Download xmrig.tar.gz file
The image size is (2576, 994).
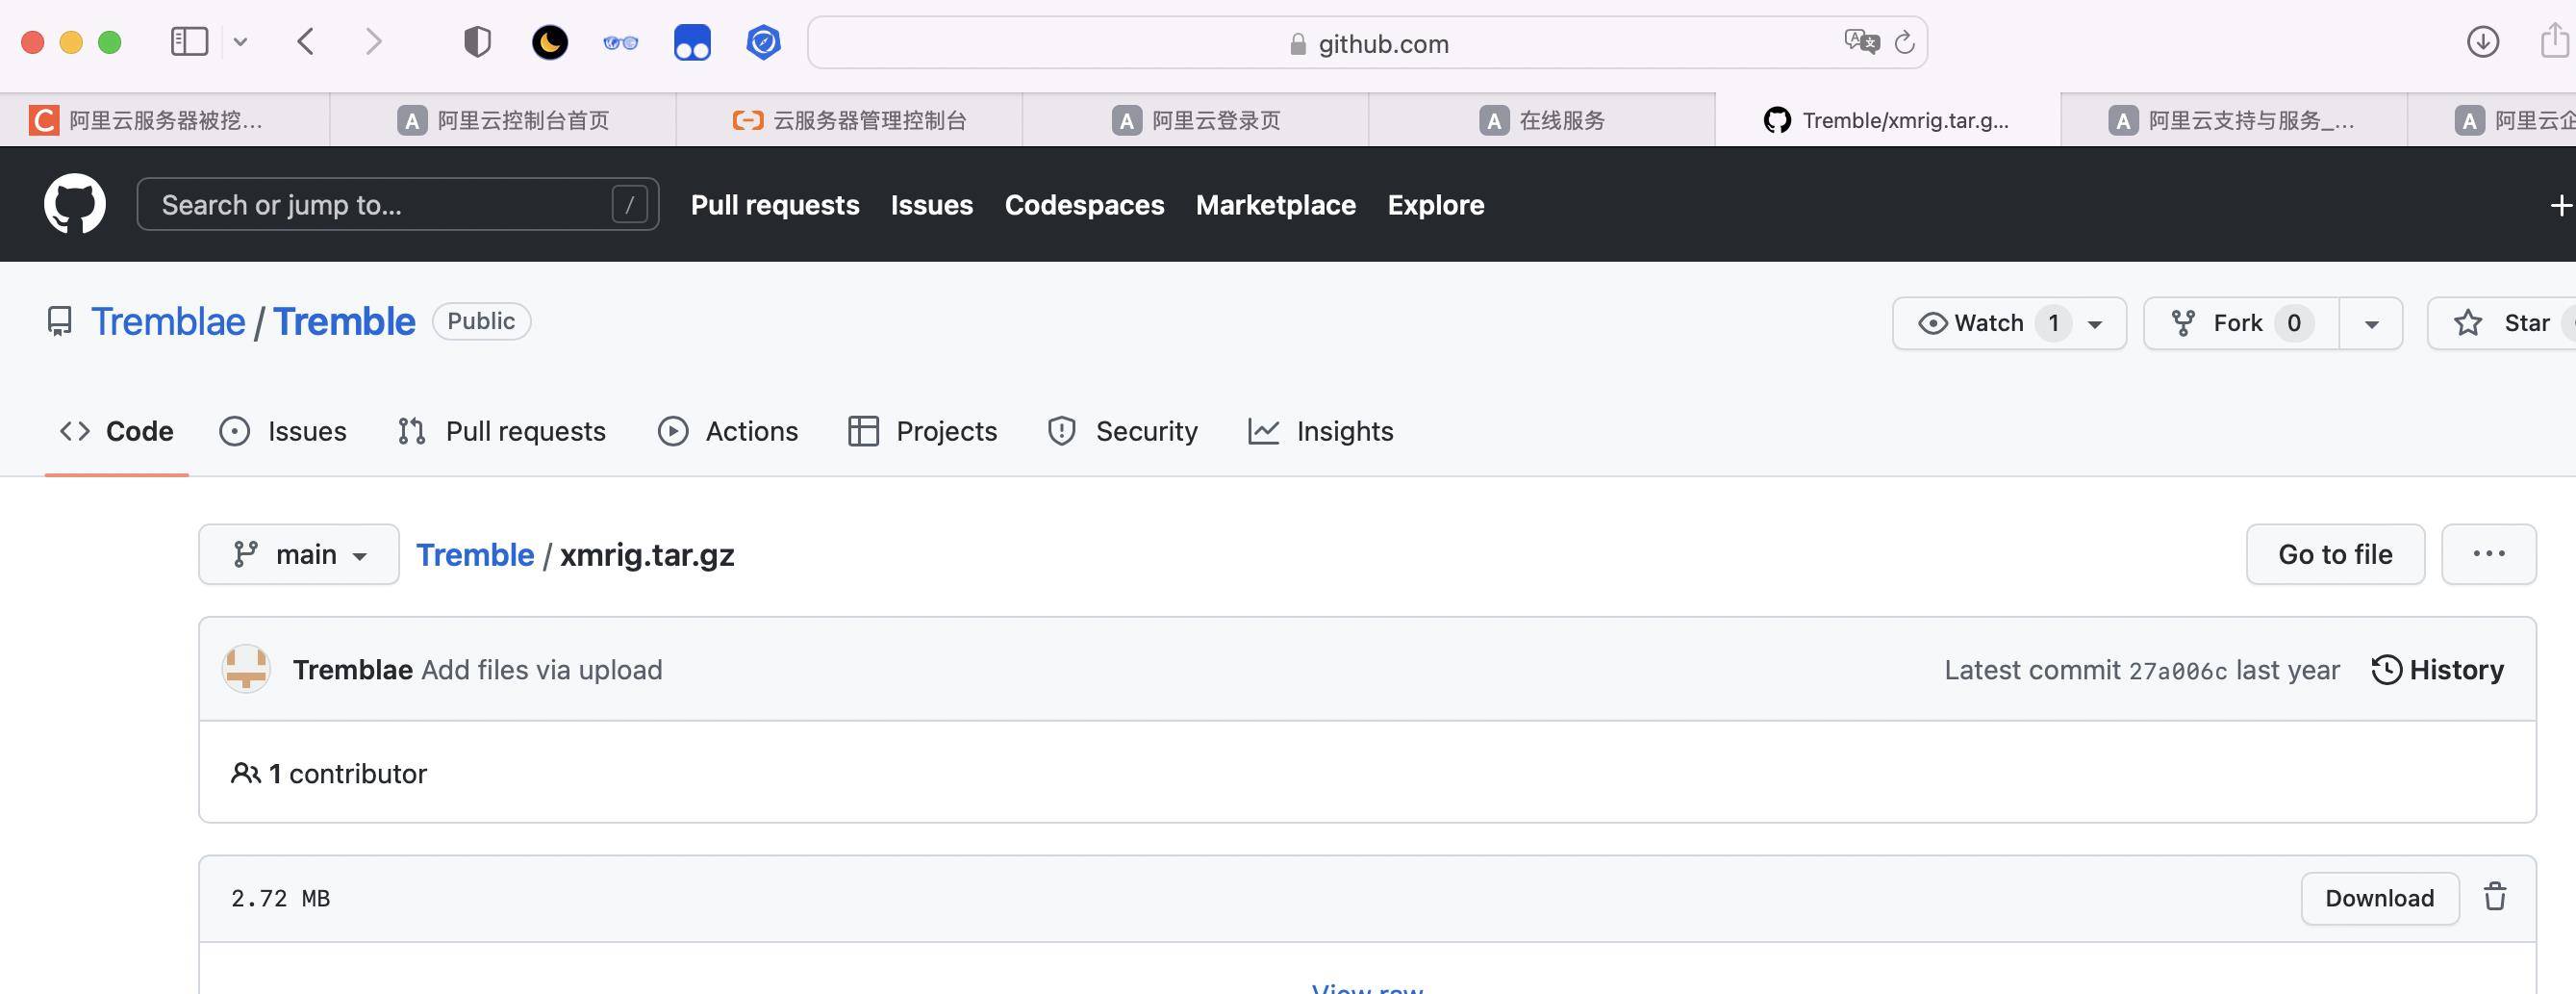coord(2379,898)
